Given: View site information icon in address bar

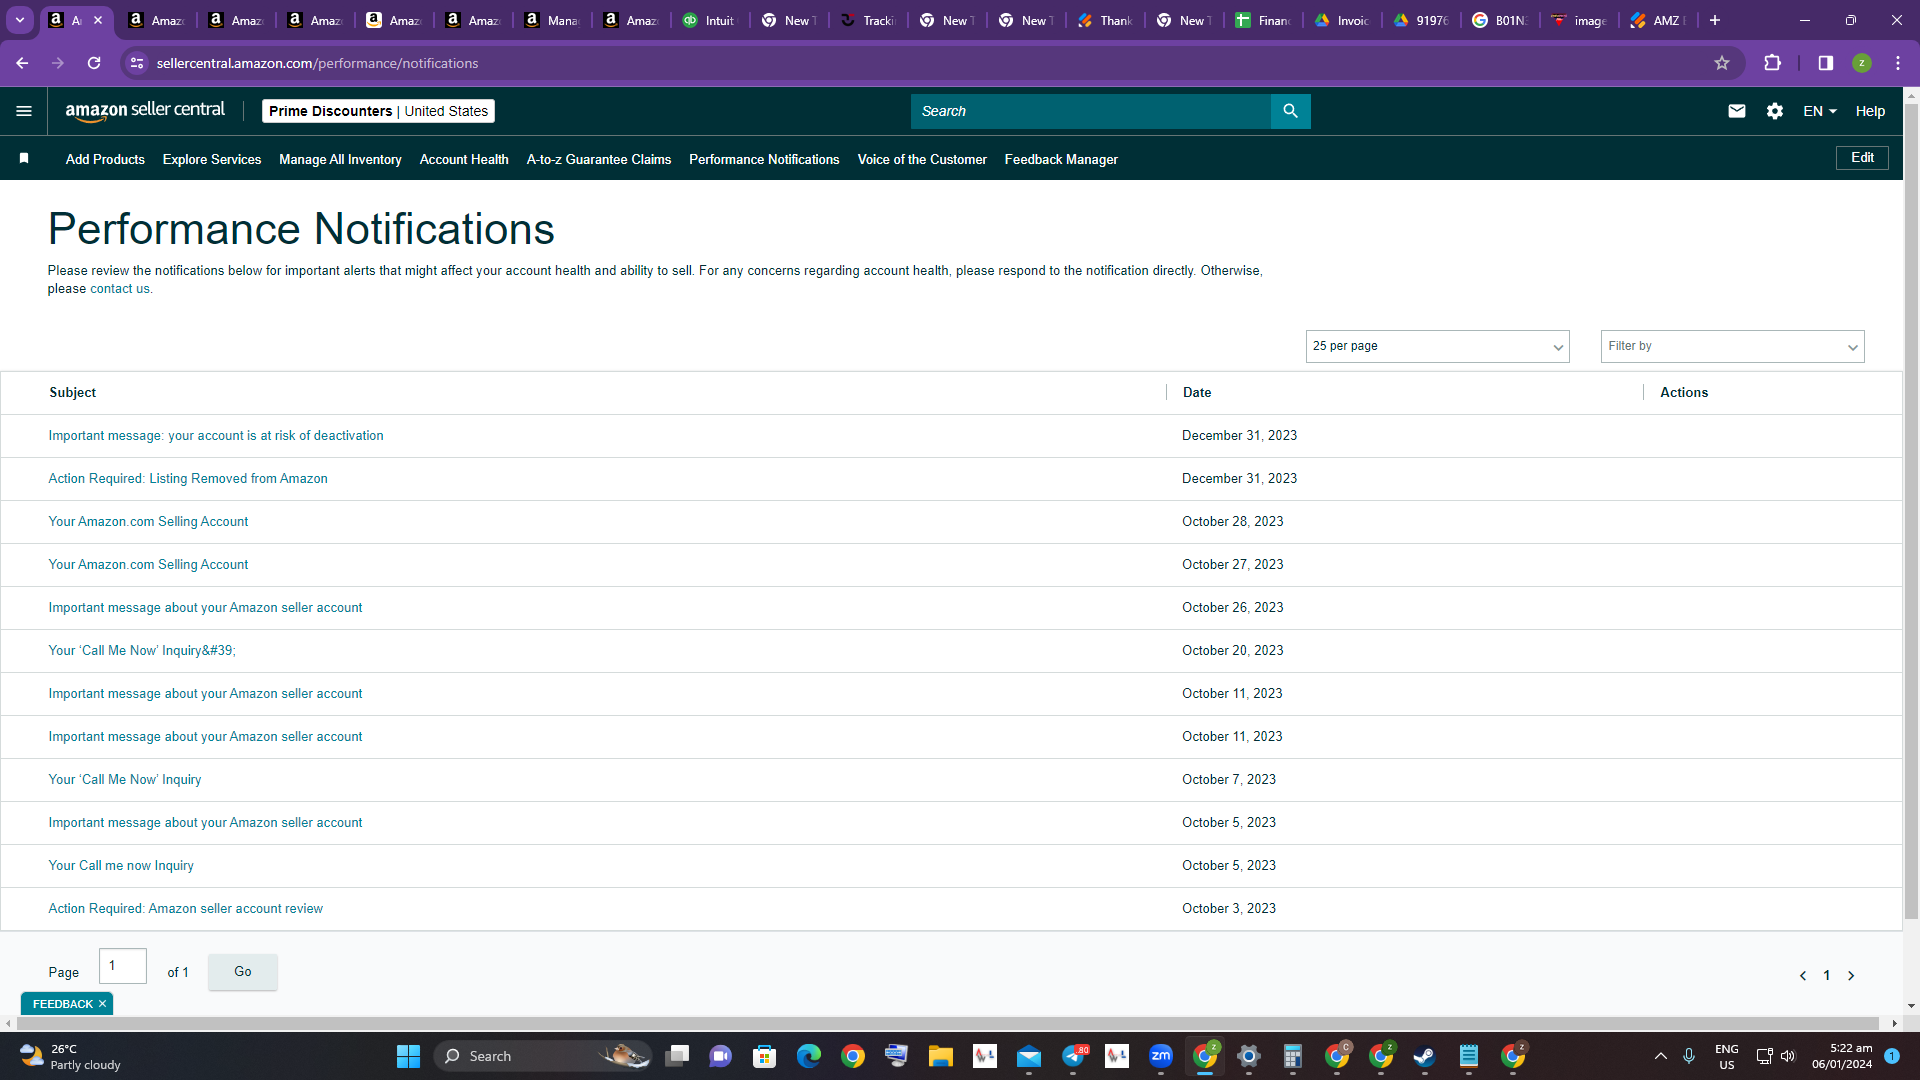Looking at the screenshot, I should pos(137,63).
